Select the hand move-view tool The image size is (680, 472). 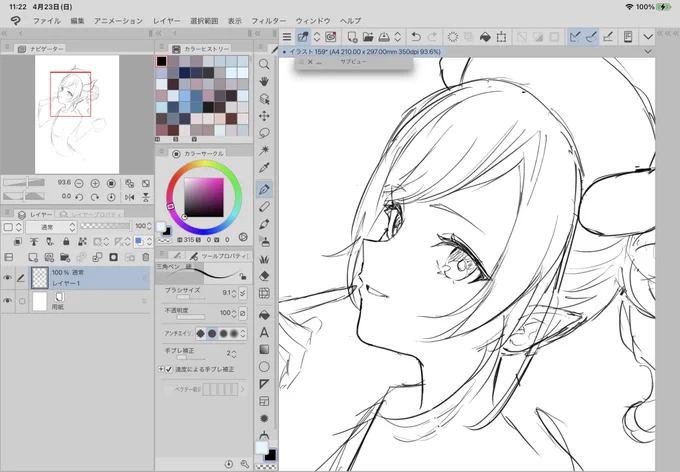click(x=264, y=82)
